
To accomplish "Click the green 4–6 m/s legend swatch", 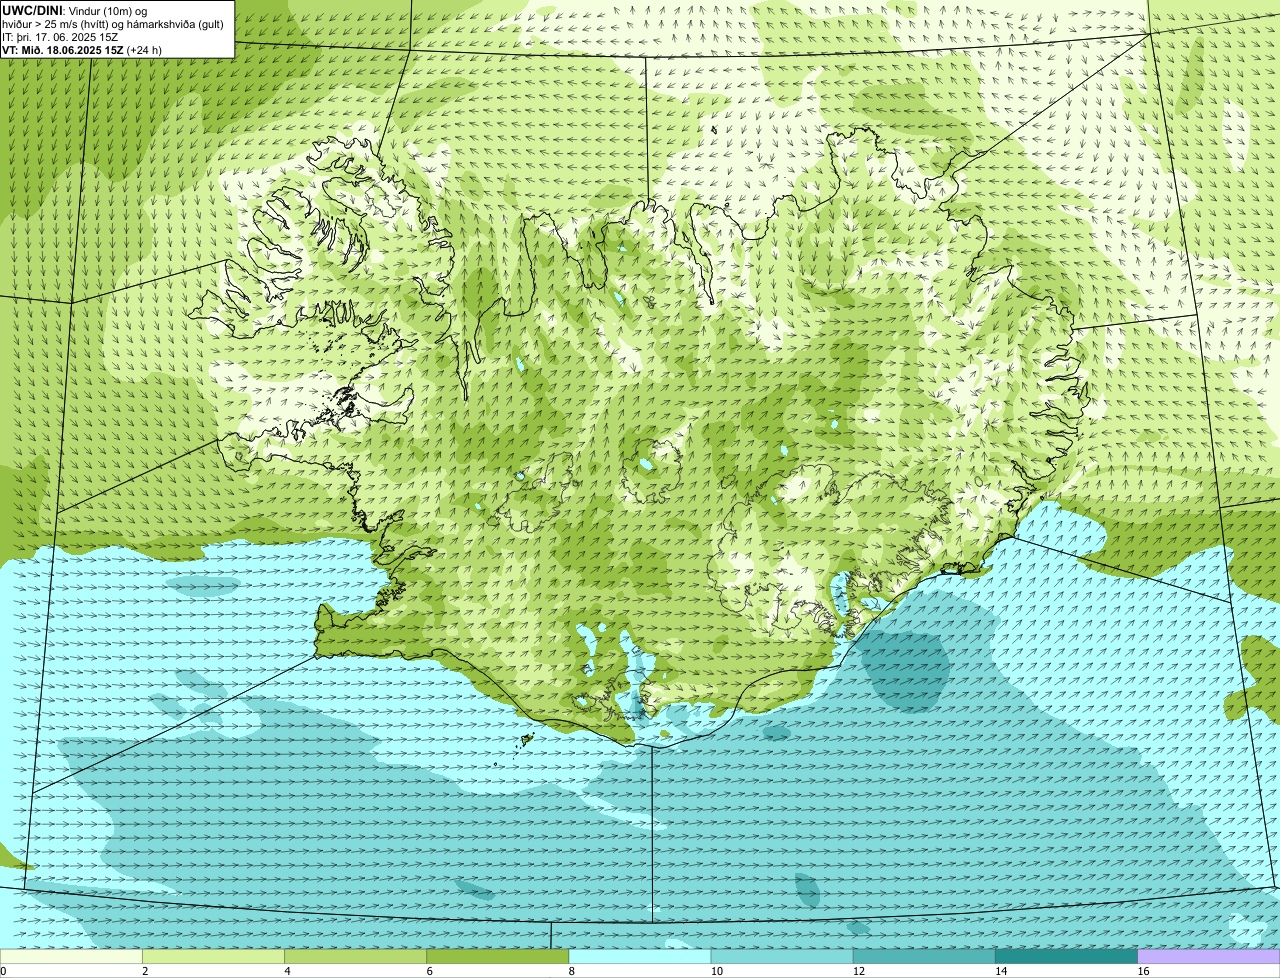I will click(x=355, y=956).
